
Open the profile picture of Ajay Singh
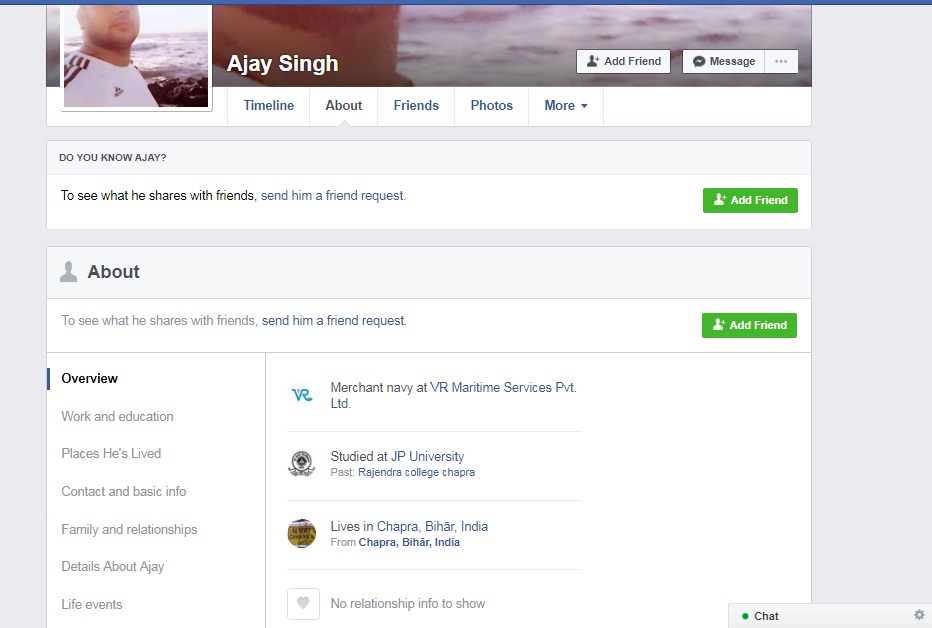[136, 56]
